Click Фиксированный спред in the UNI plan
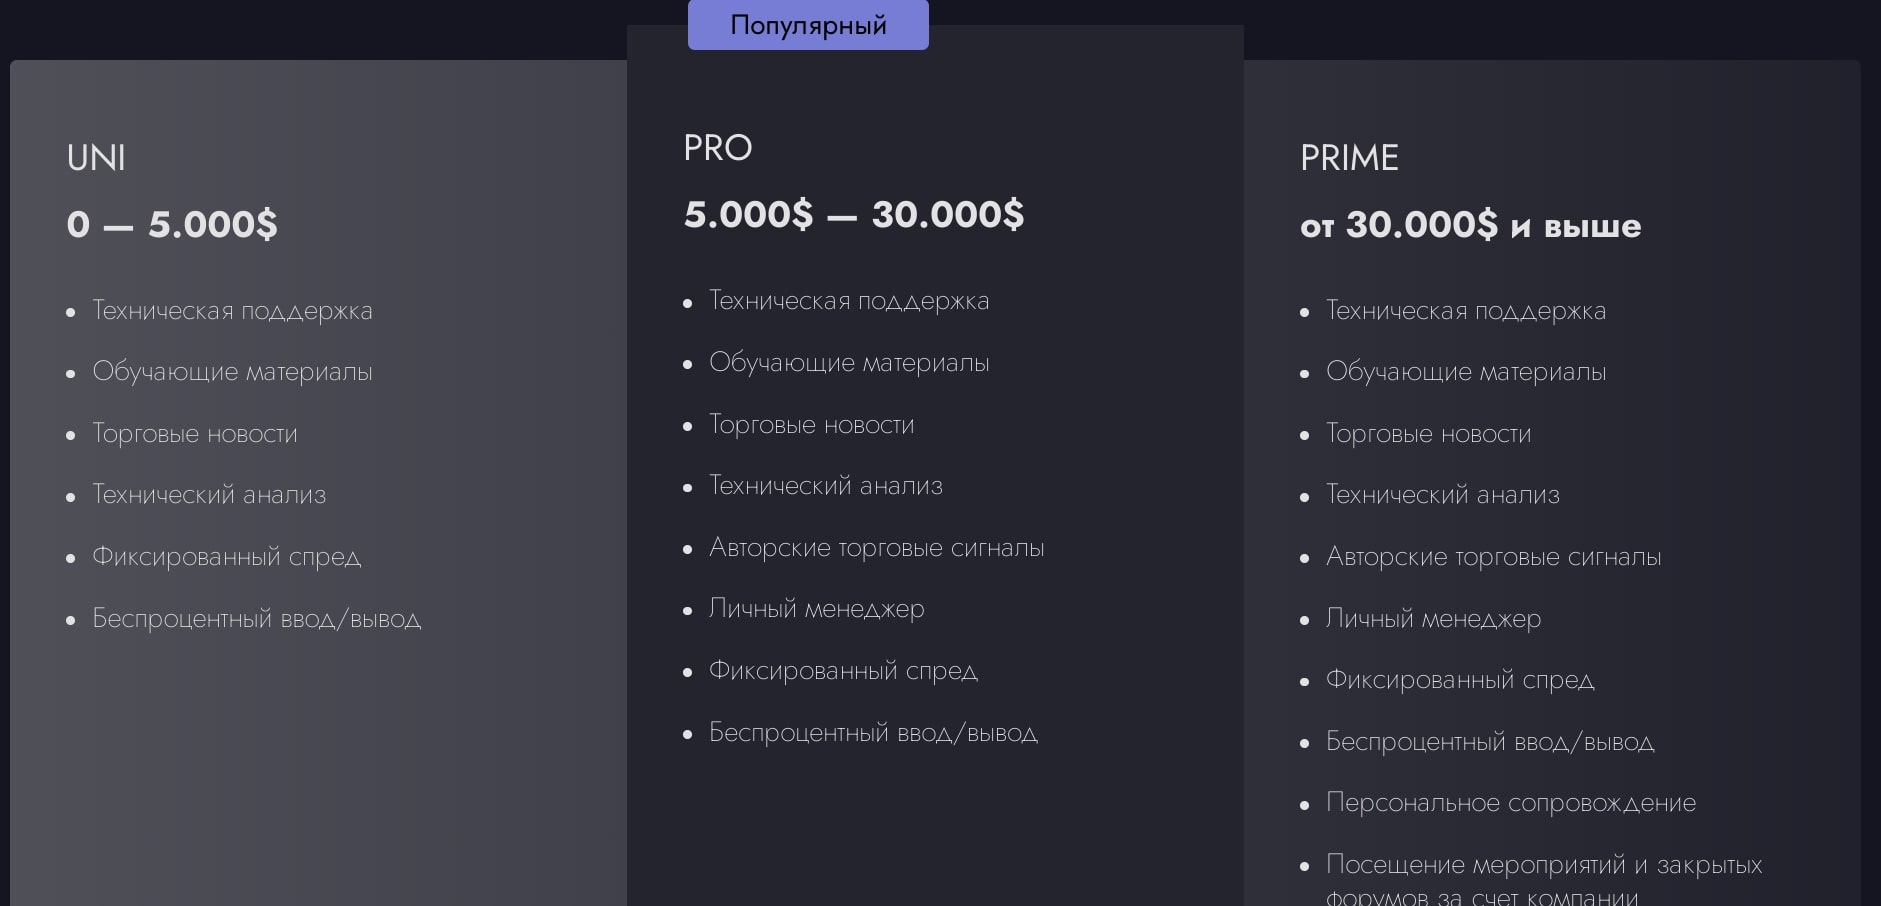 click(x=226, y=557)
